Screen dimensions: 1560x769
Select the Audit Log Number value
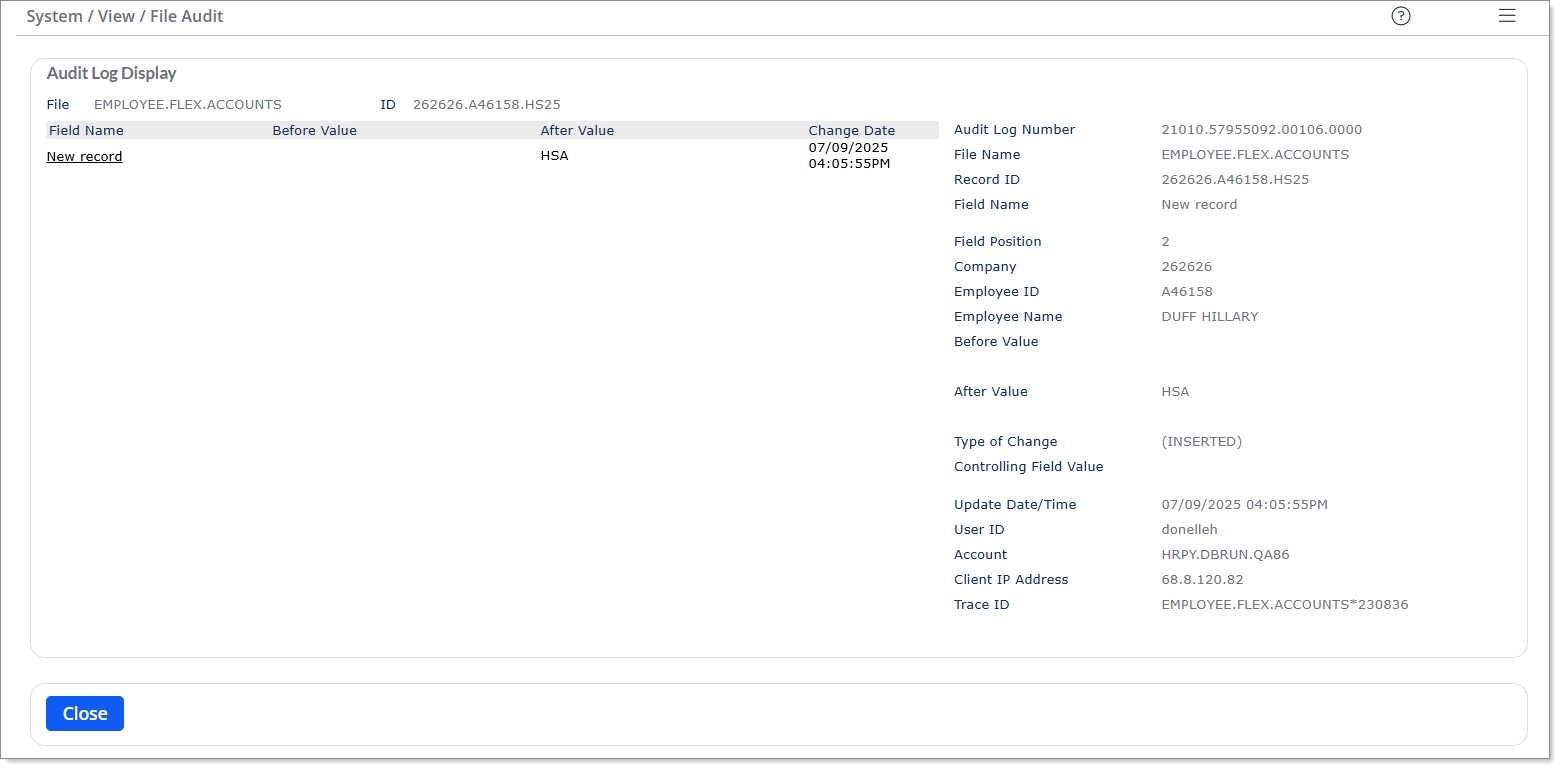(x=1261, y=129)
